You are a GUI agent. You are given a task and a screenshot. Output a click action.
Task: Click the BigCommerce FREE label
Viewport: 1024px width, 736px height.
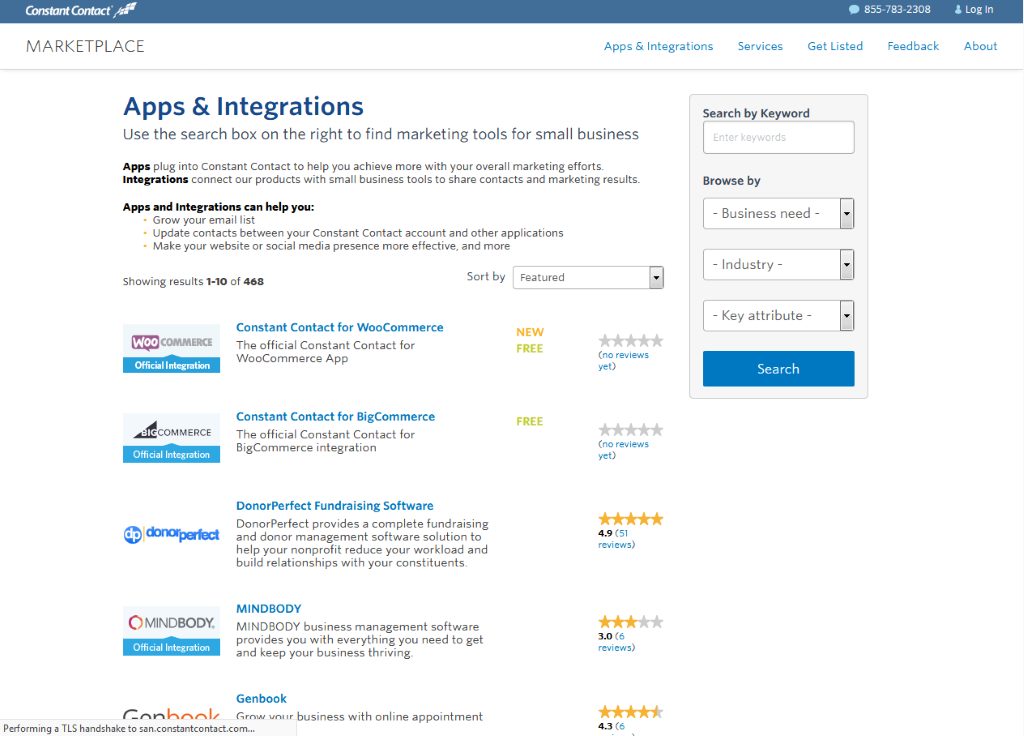(529, 422)
